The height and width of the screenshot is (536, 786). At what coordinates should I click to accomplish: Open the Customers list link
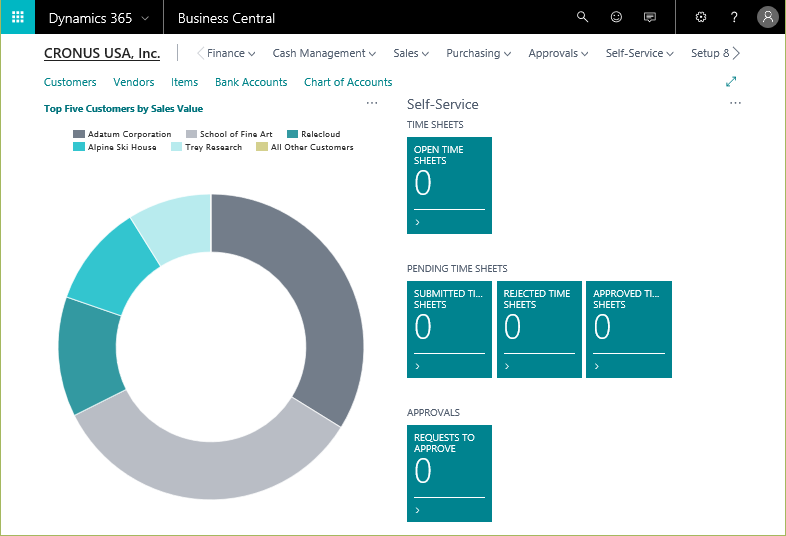click(70, 82)
